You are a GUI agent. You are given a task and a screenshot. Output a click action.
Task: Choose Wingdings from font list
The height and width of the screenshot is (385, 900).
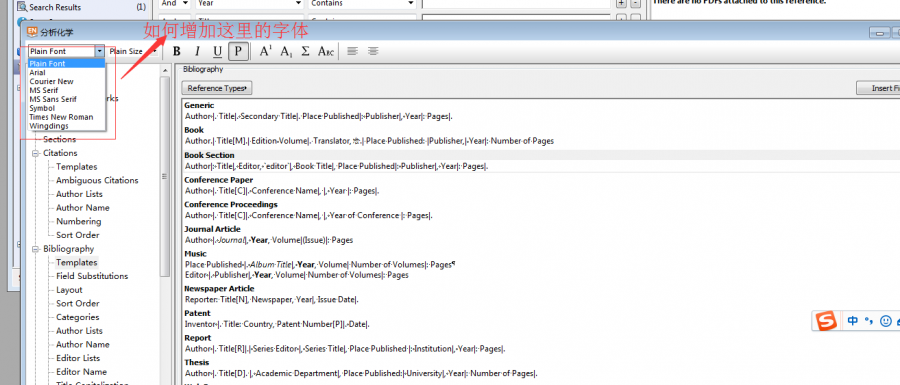[x=67, y=126]
